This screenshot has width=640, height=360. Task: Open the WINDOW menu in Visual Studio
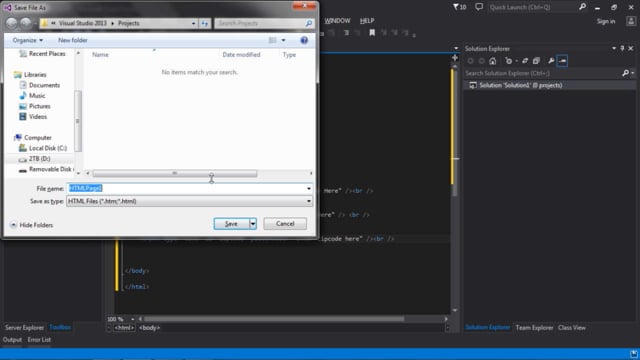coord(337,20)
